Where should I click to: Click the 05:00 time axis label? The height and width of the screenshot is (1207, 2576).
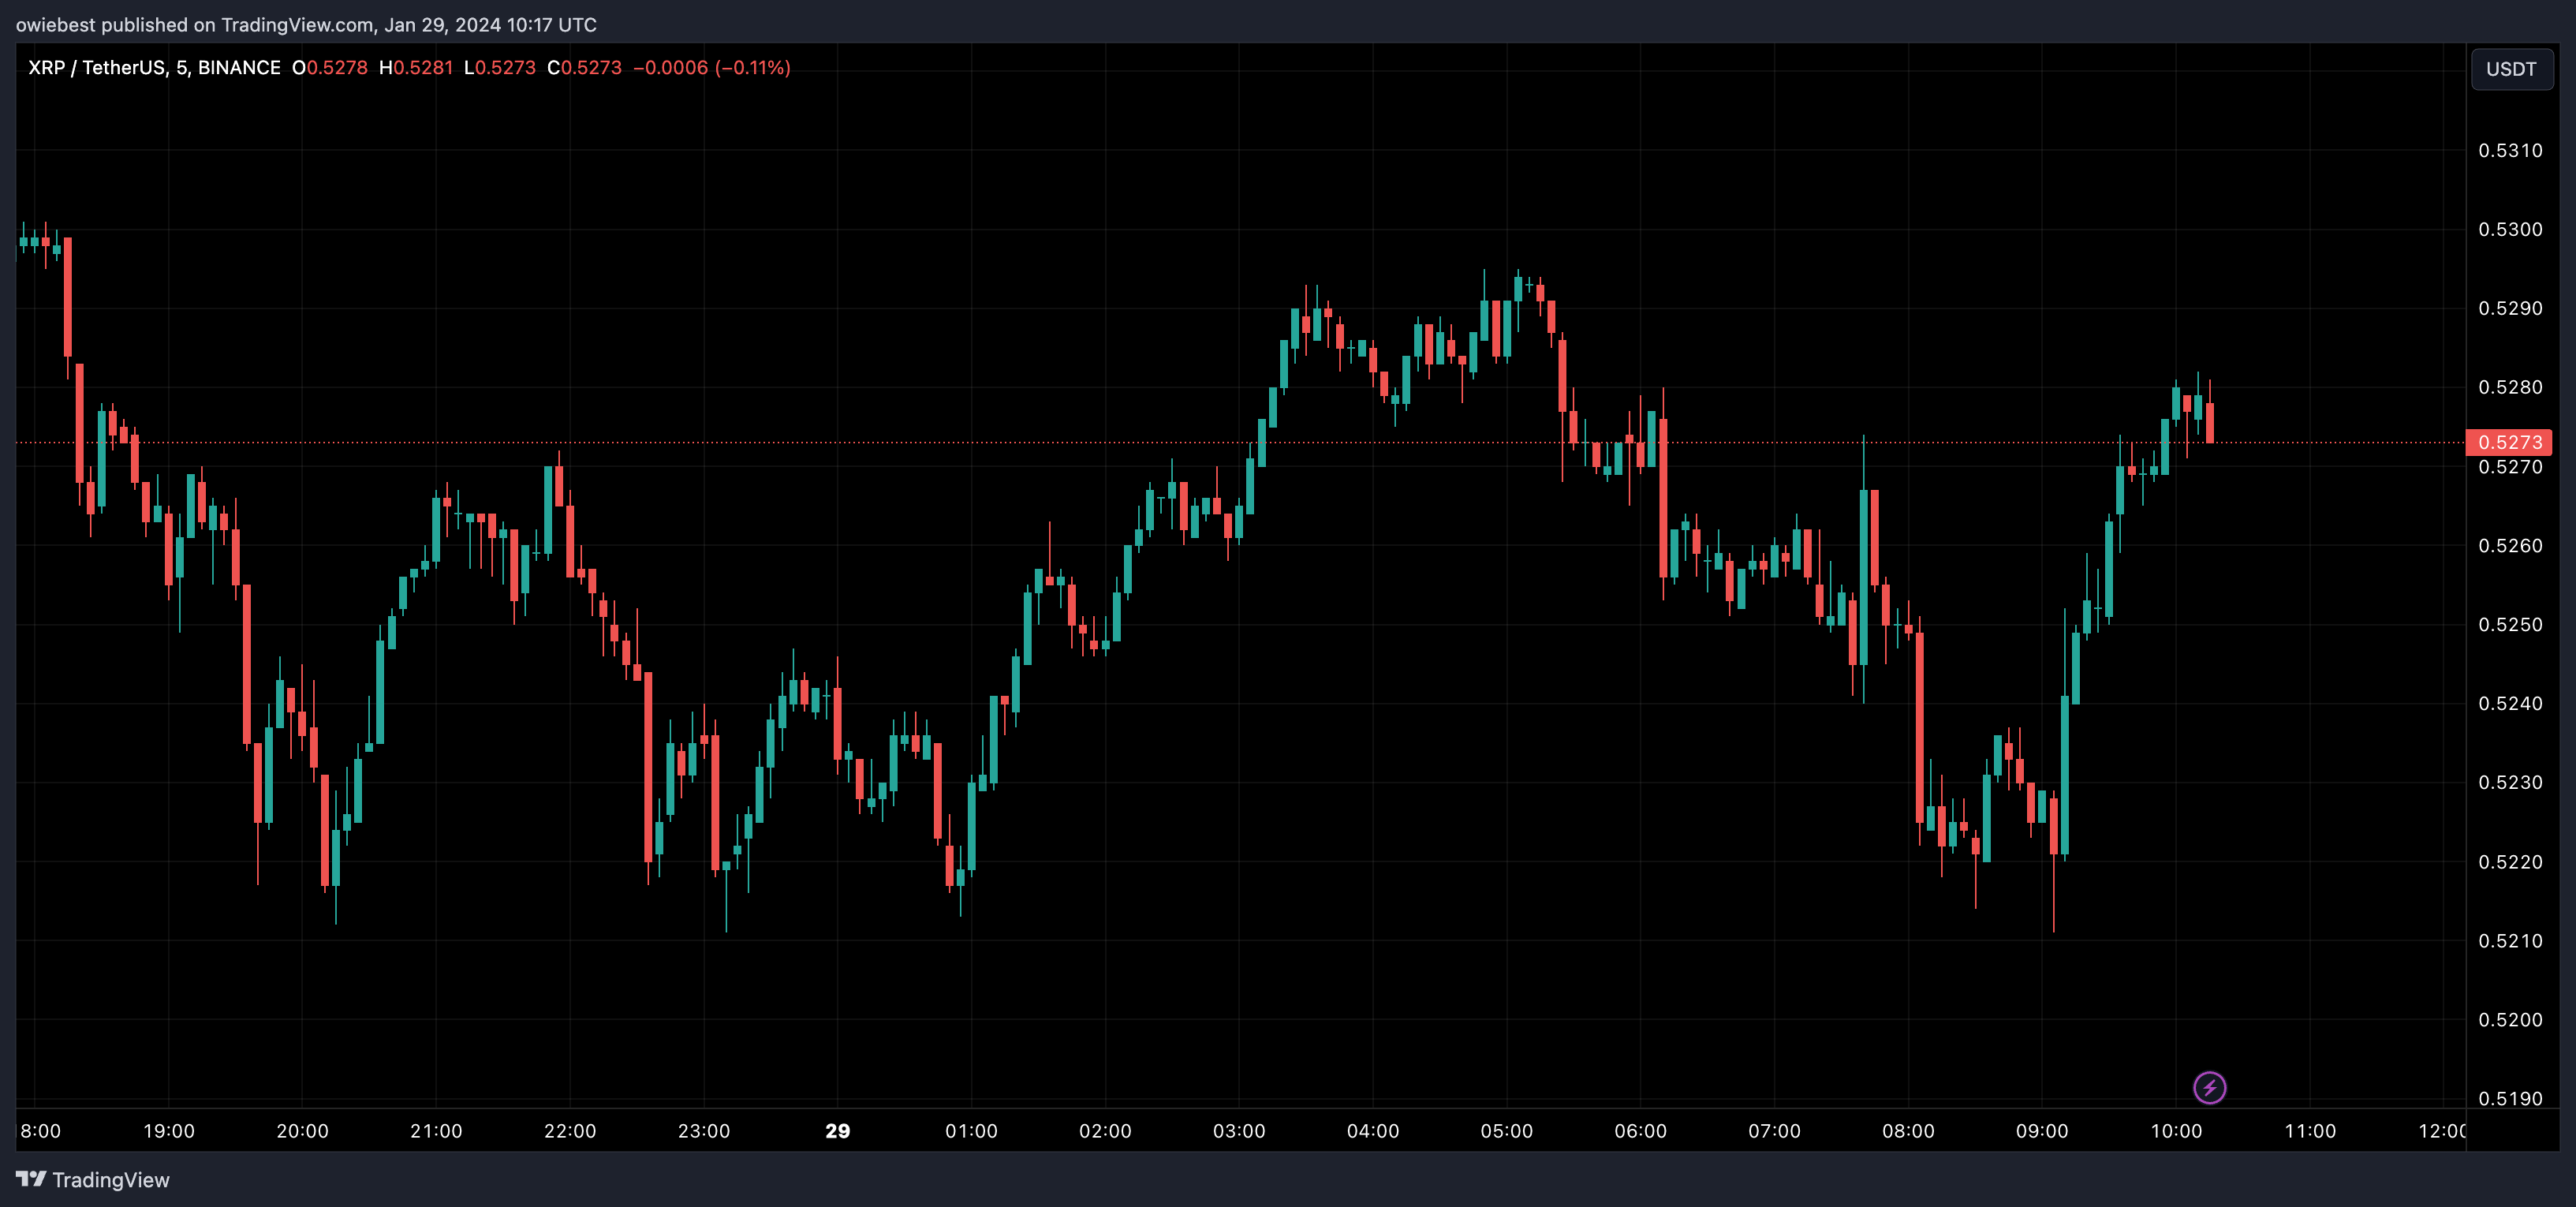tap(1506, 1131)
